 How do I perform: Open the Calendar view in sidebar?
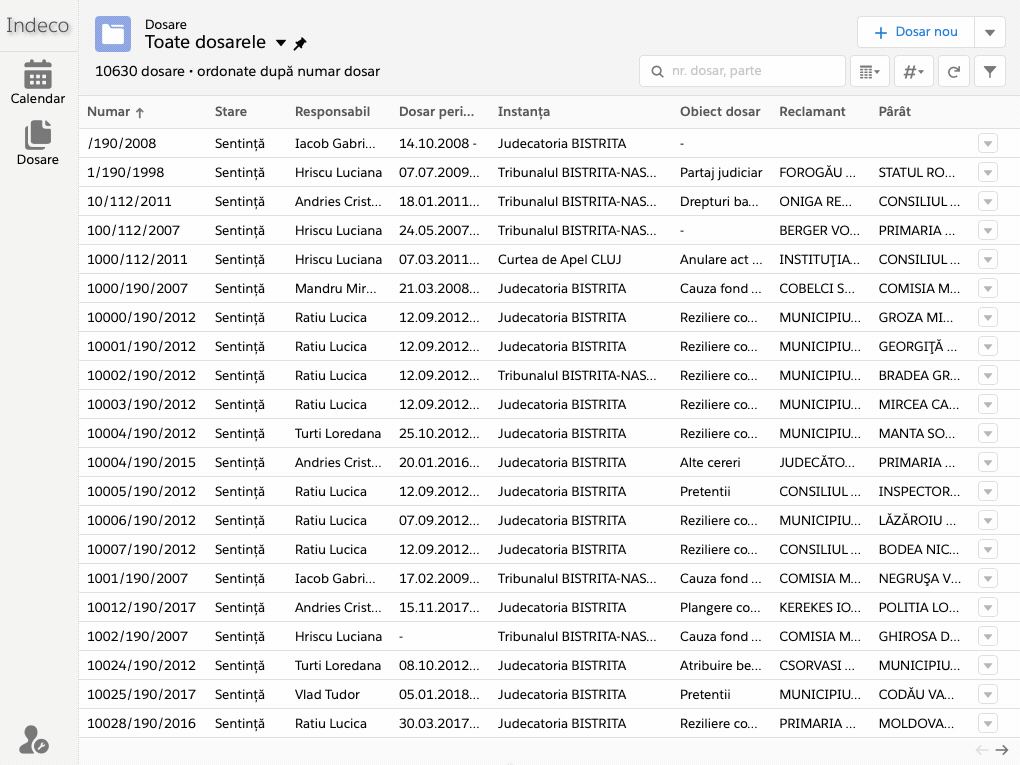[38, 82]
